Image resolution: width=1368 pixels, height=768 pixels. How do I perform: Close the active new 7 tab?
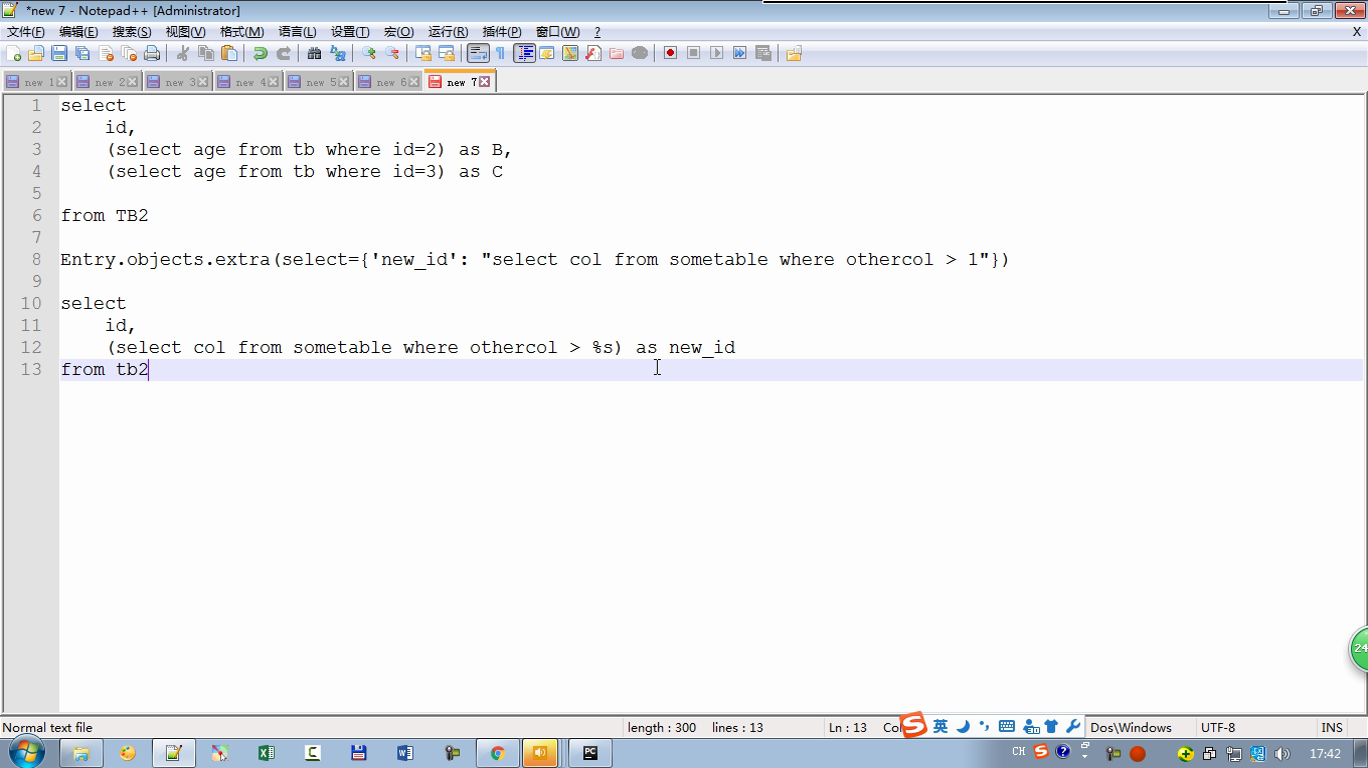485,82
